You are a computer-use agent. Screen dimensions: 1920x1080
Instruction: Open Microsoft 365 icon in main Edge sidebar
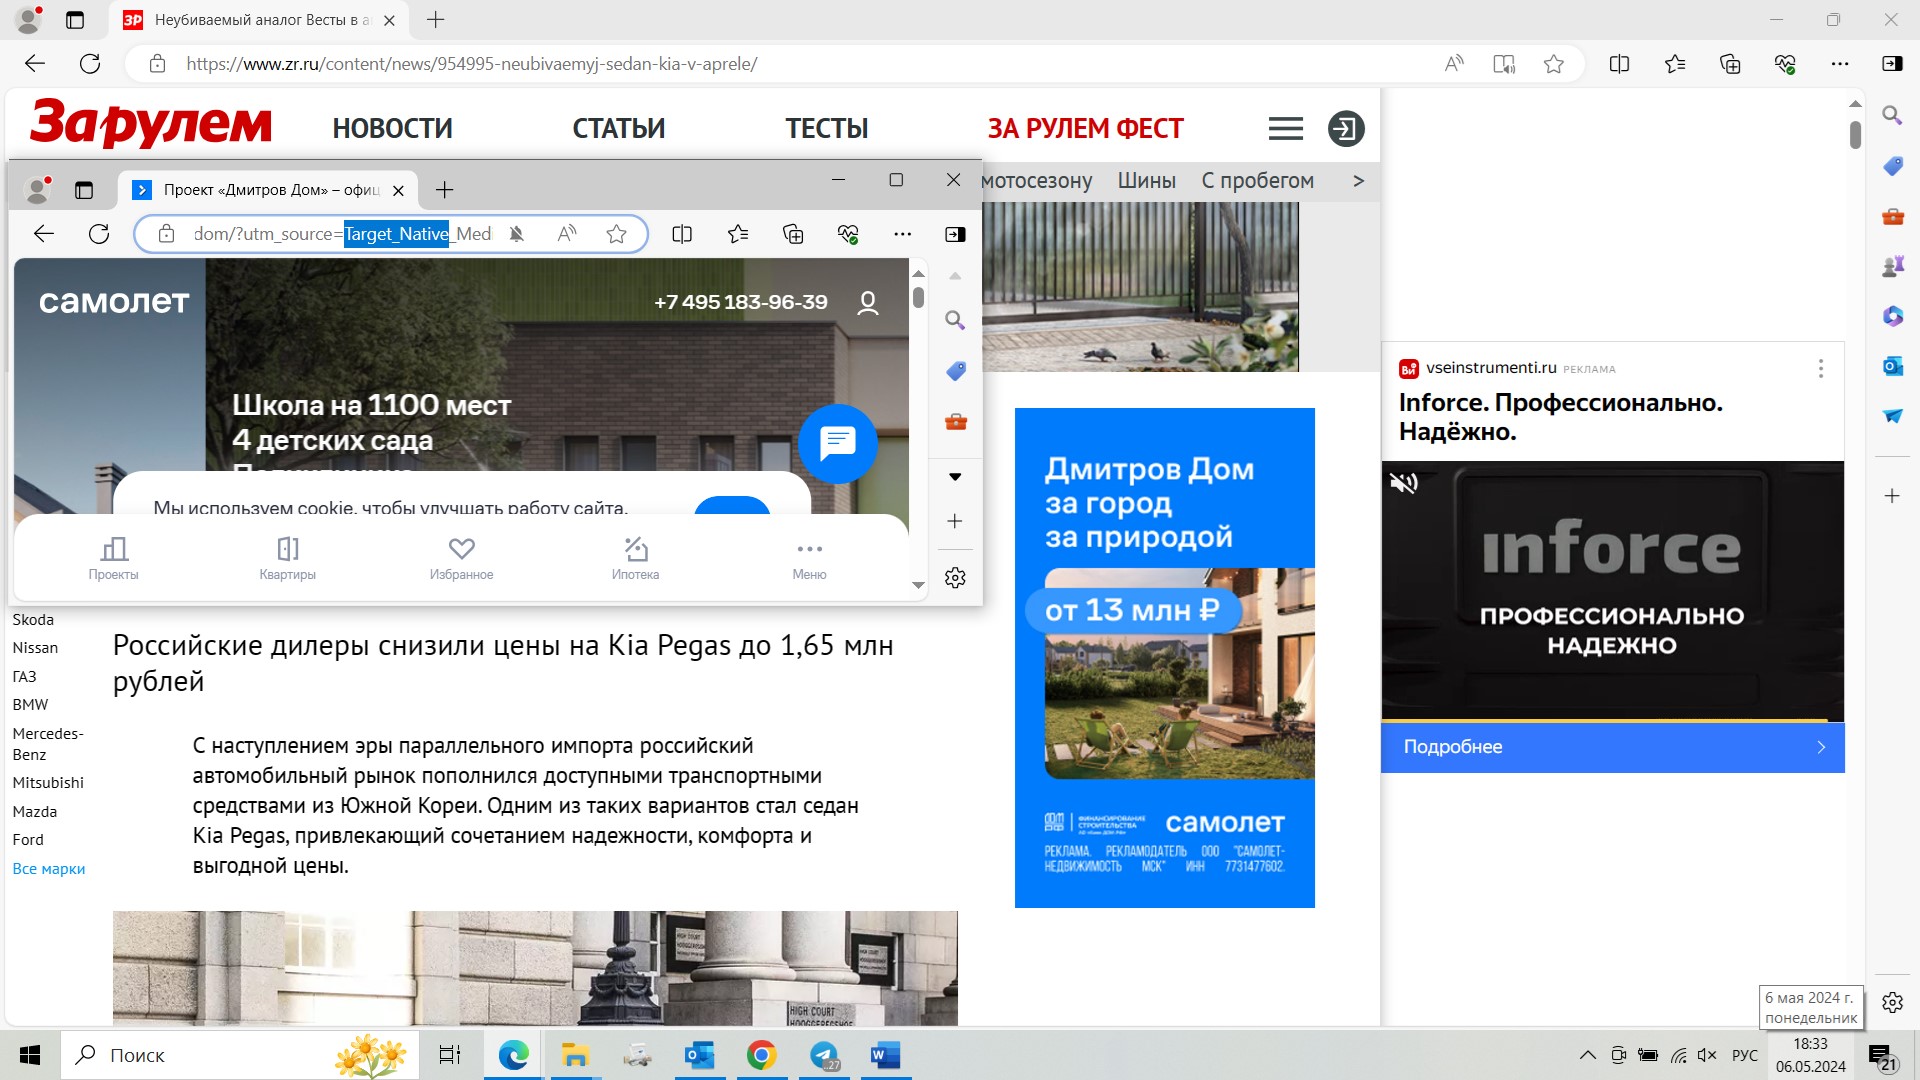click(1892, 316)
